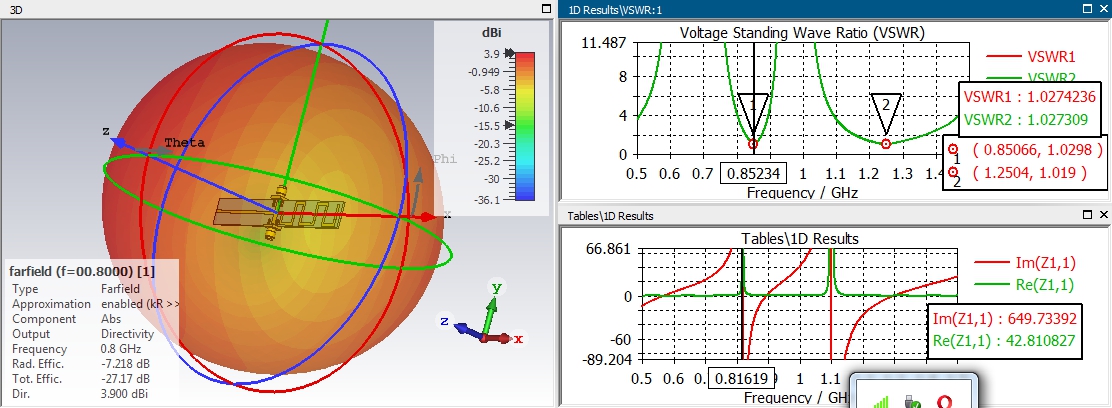Click the green signal-strength tray icon

pos(880,402)
